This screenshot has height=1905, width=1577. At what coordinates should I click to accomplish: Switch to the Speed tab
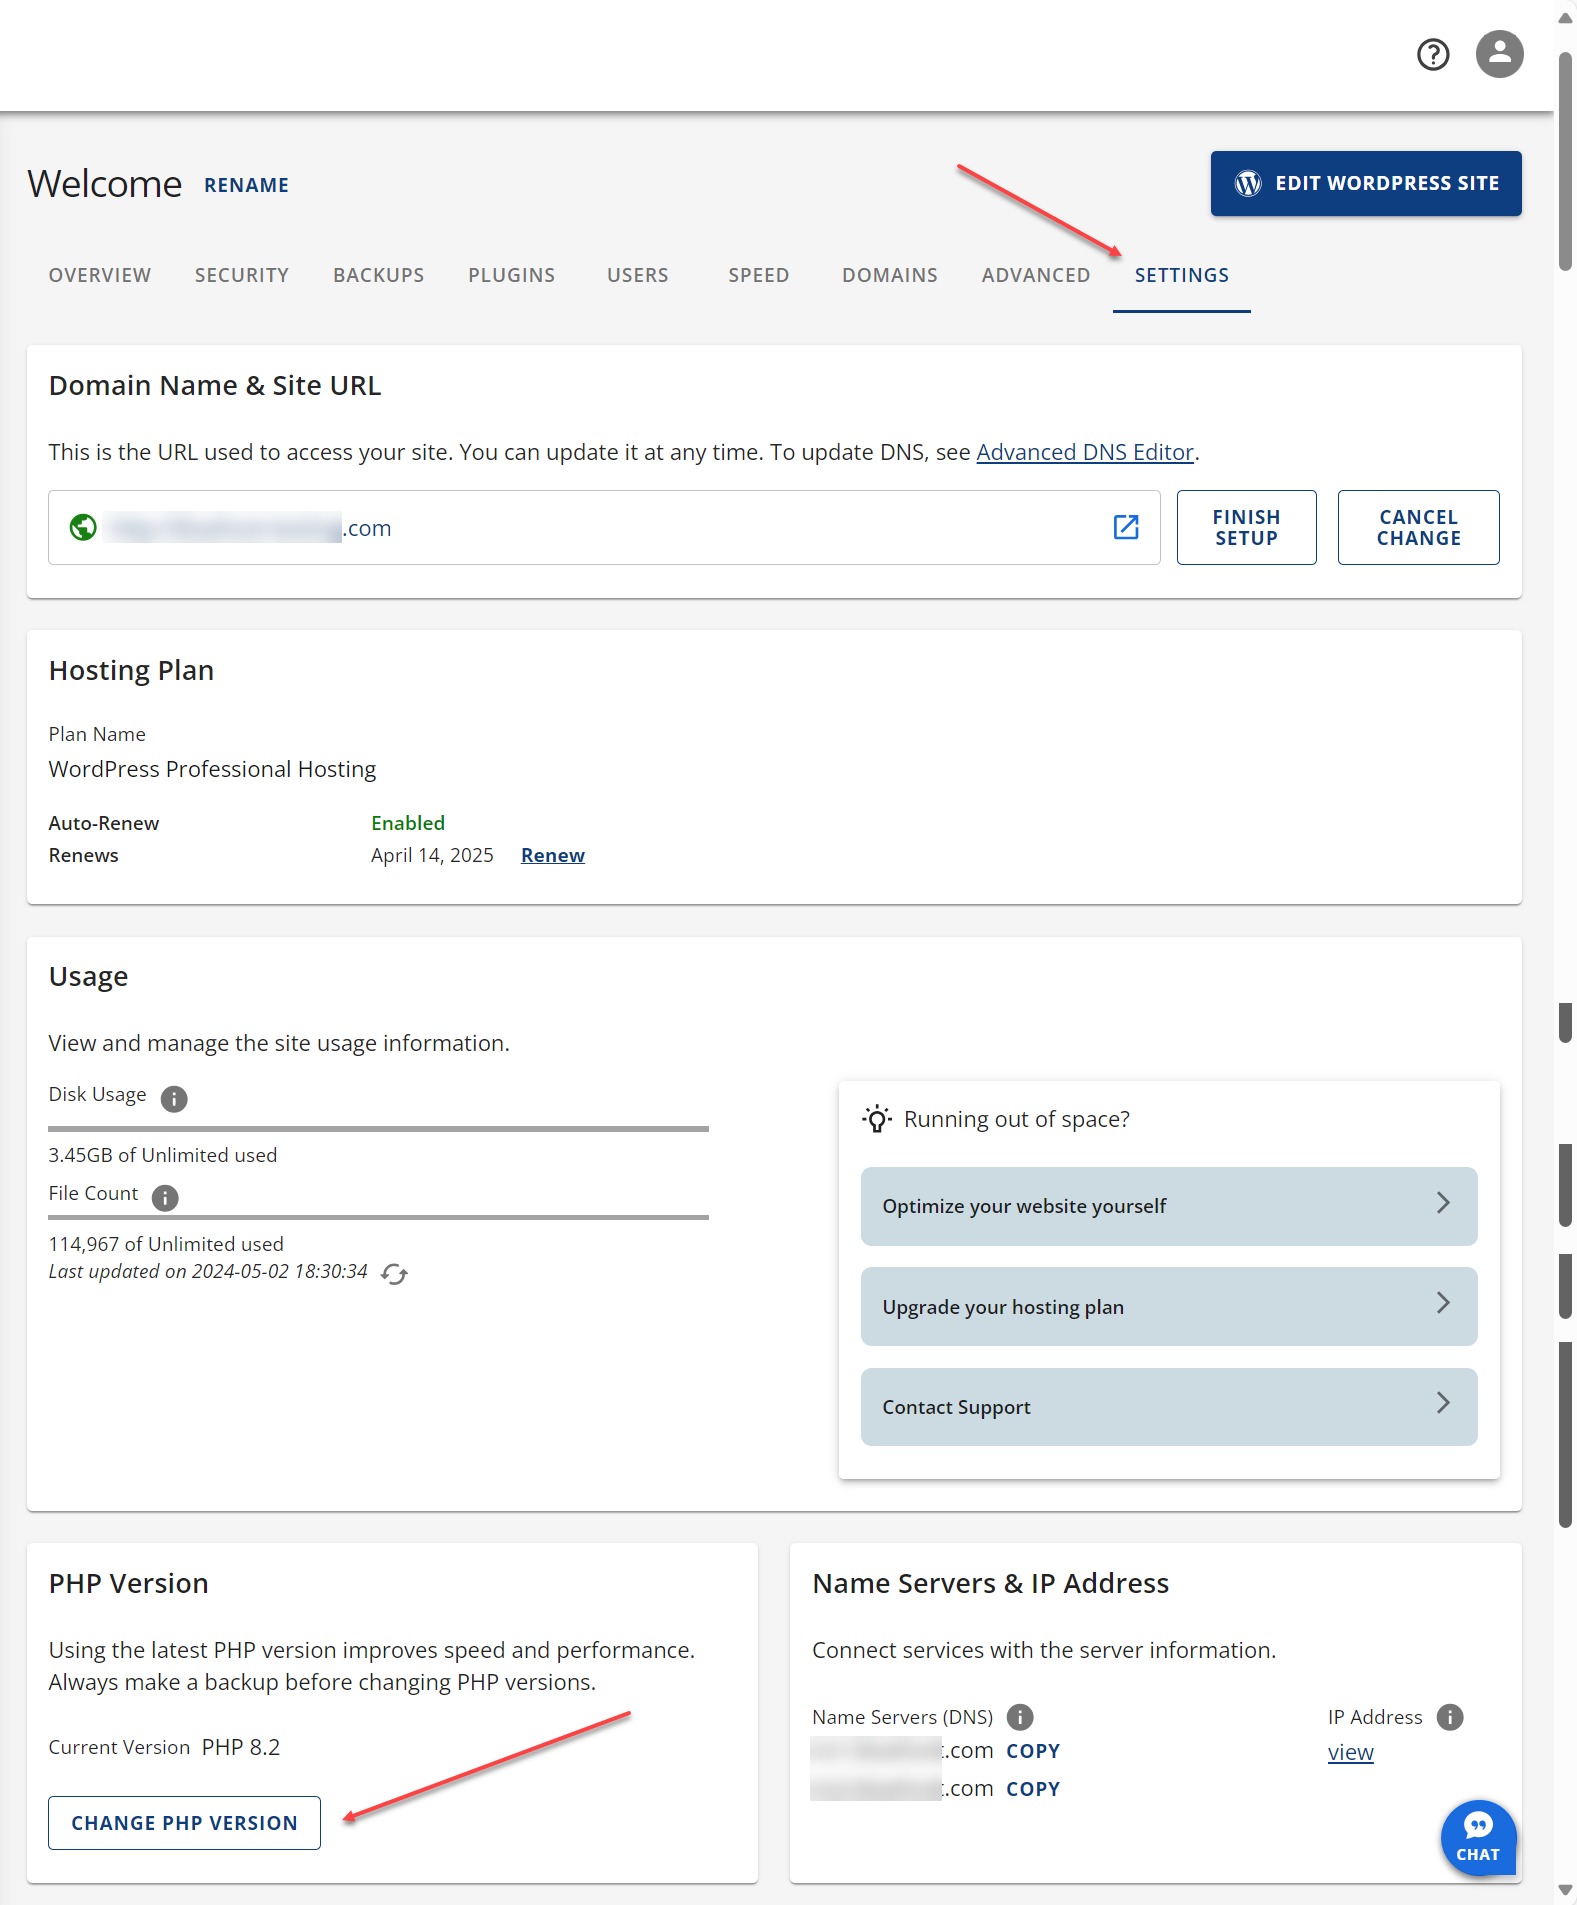point(759,275)
